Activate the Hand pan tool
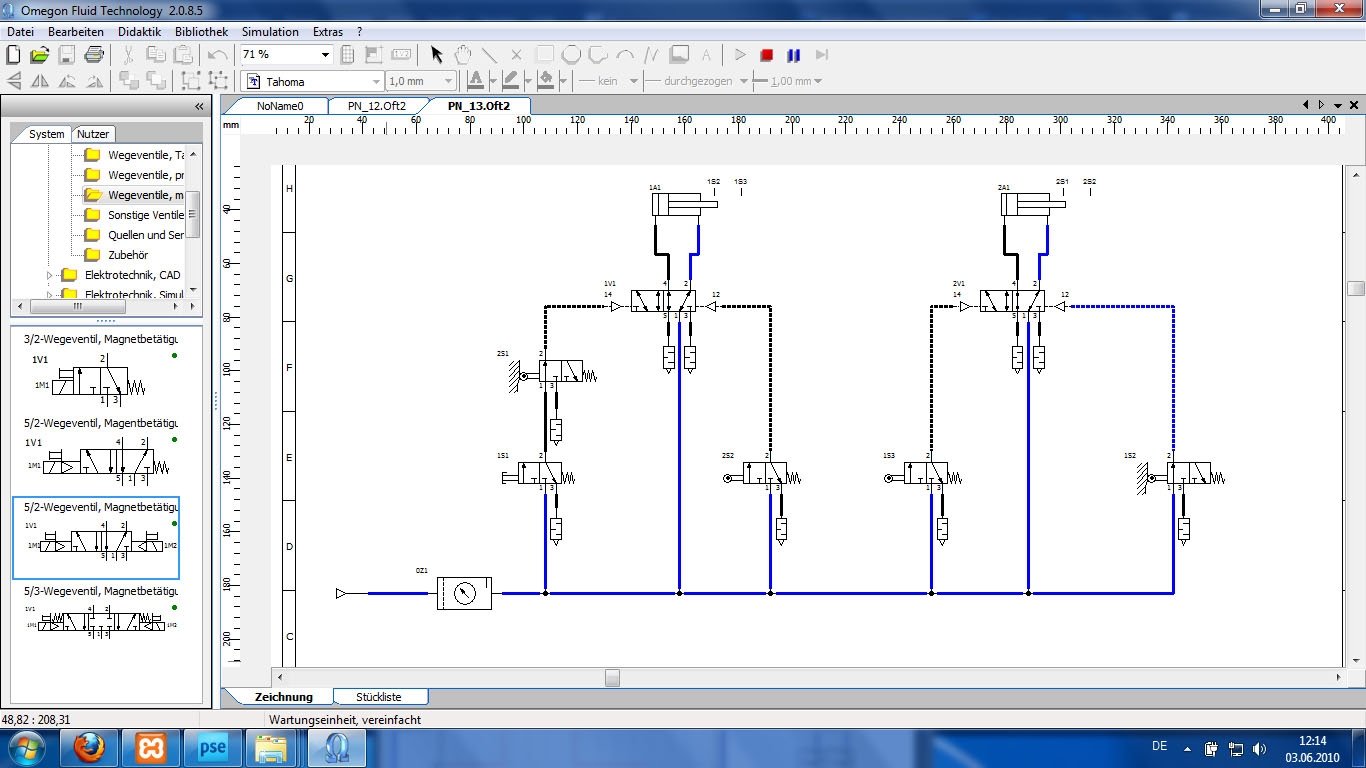 (461, 55)
